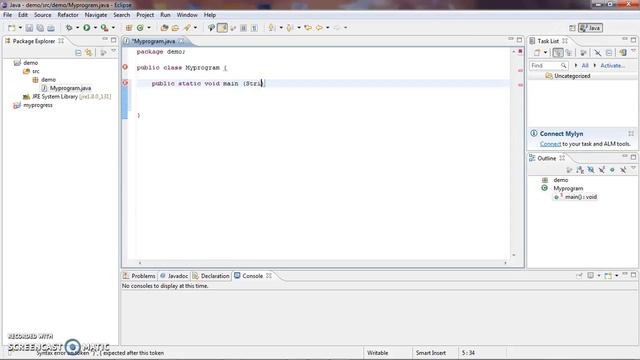Toggle Link with Editor in Package Explorer
640x360 pixels.
[89, 53]
